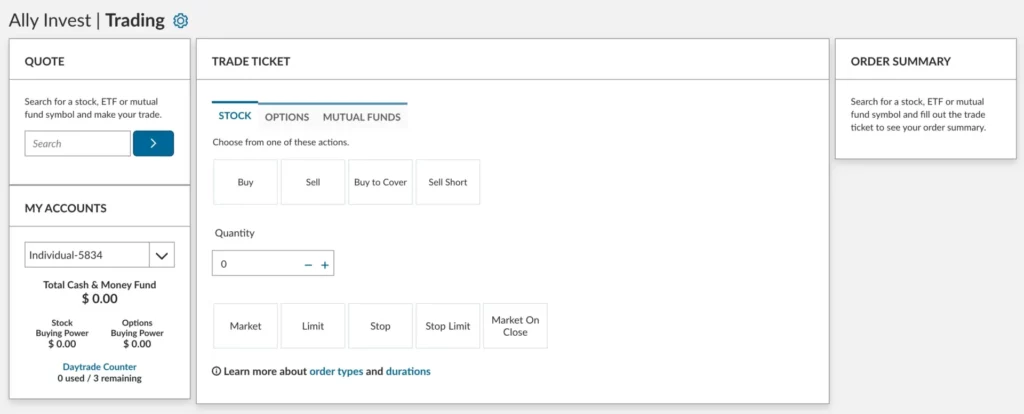Viewport: 1024px width, 414px height.
Task: Expand the Individual-5834 account dropdown
Action: point(161,255)
